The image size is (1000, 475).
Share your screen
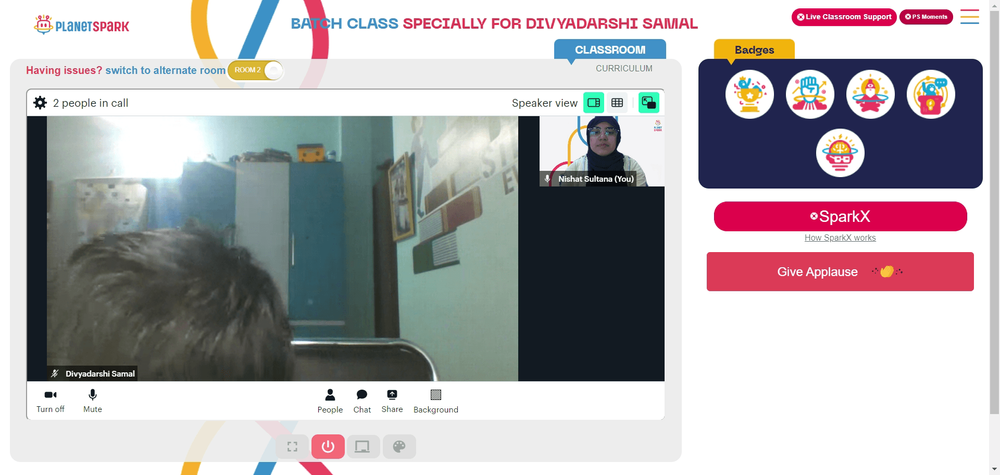[392, 402]
